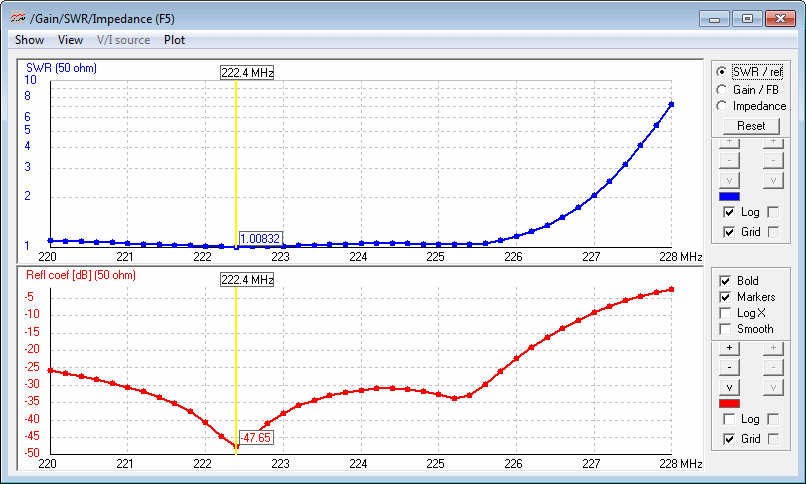Click the enabled minus button beside the Refl coef plot
The width and height of the screenshot is (806, 484).
pos(729,367)
